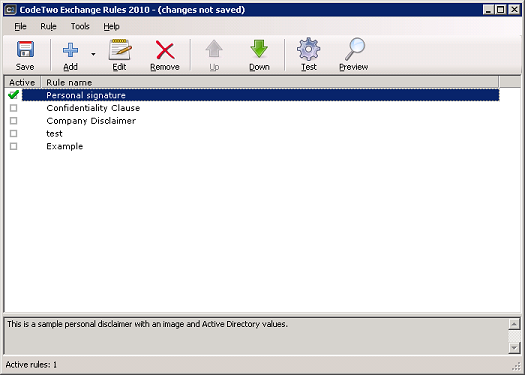Click the Remove red X icon

(x=165, y=50)
